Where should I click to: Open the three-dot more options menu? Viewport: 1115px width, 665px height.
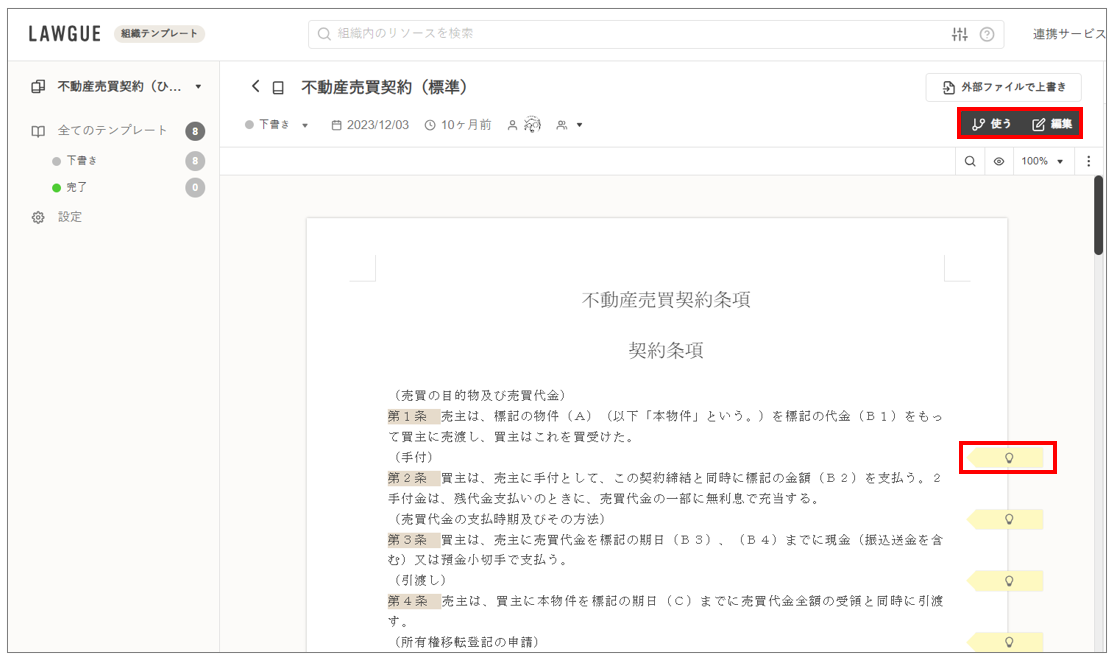point(1089,161)
